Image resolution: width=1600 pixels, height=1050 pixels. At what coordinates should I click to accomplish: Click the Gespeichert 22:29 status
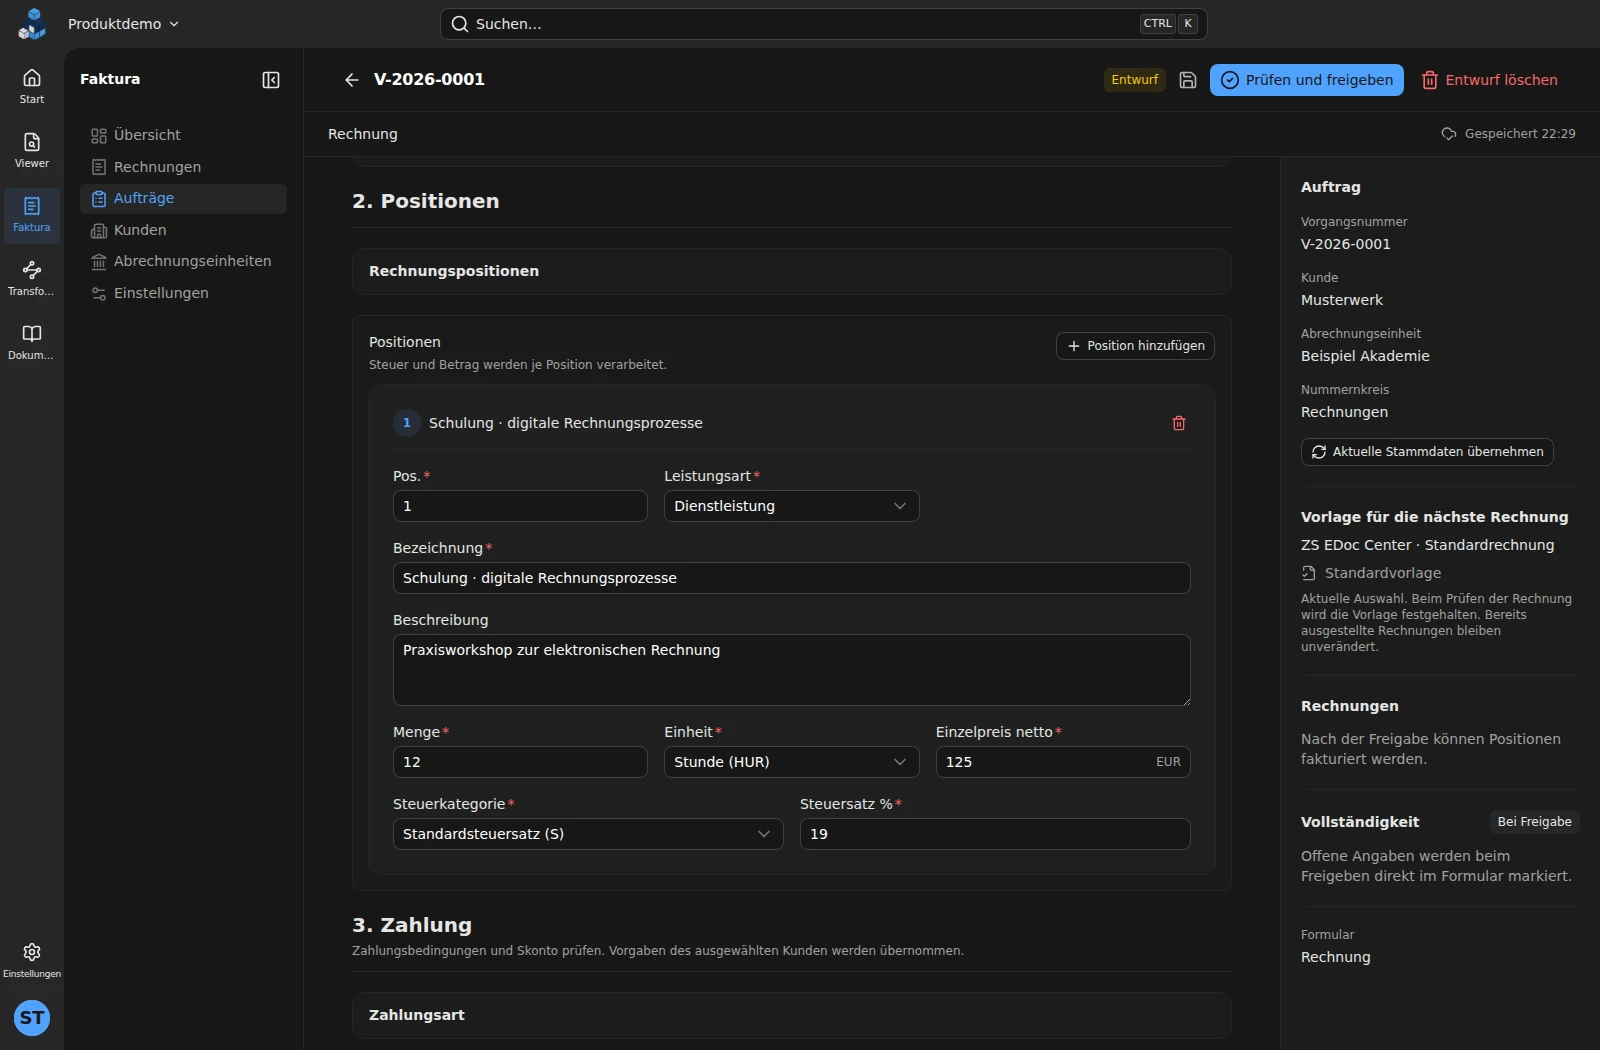(x=1508, y=134)
